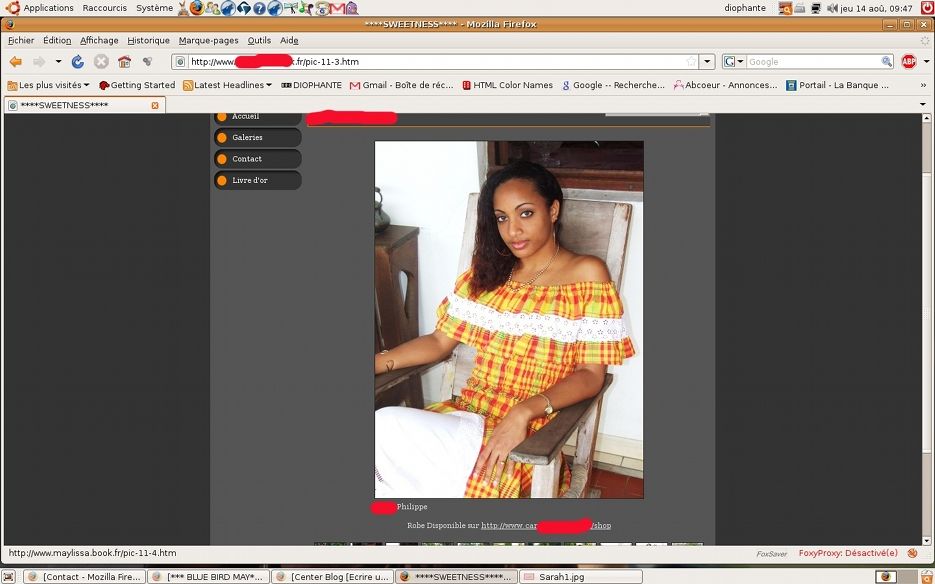The image size is (935, 584).
Task: Click the toolbar icon right of Home
Action: (147, 61)
